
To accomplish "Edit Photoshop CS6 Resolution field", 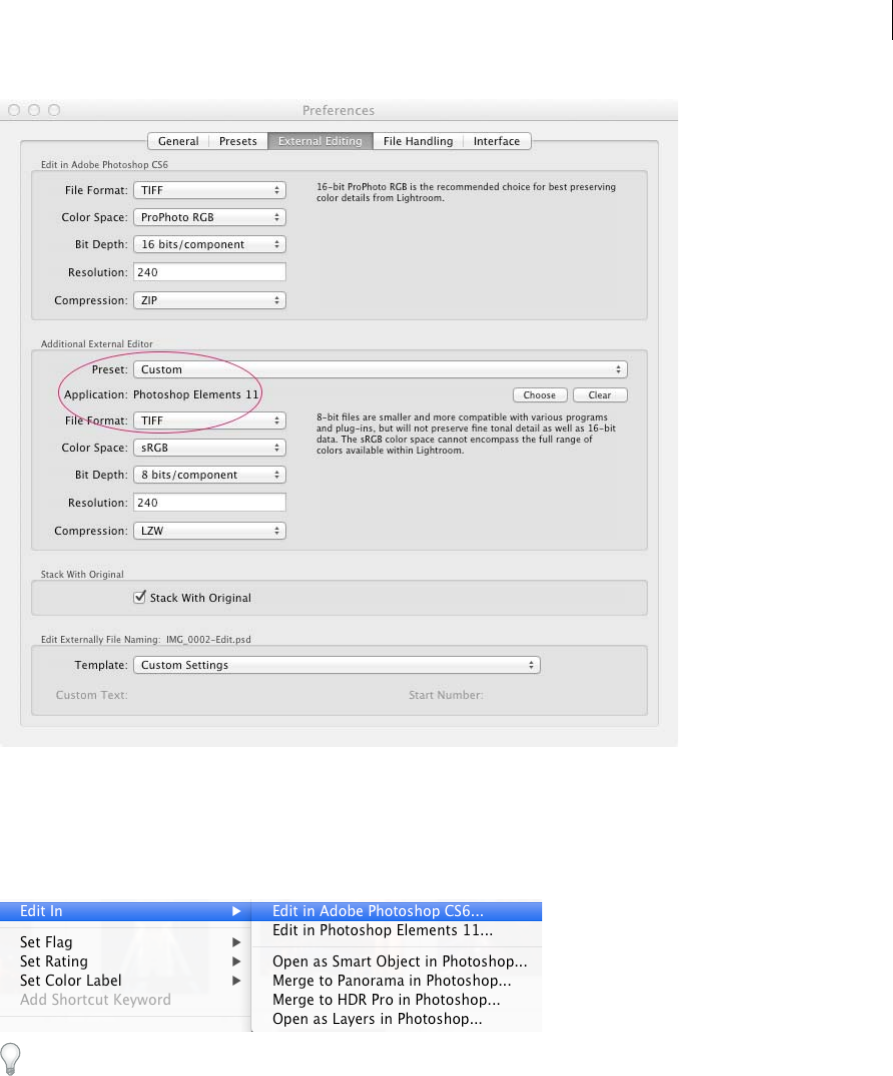I will 209,272.
